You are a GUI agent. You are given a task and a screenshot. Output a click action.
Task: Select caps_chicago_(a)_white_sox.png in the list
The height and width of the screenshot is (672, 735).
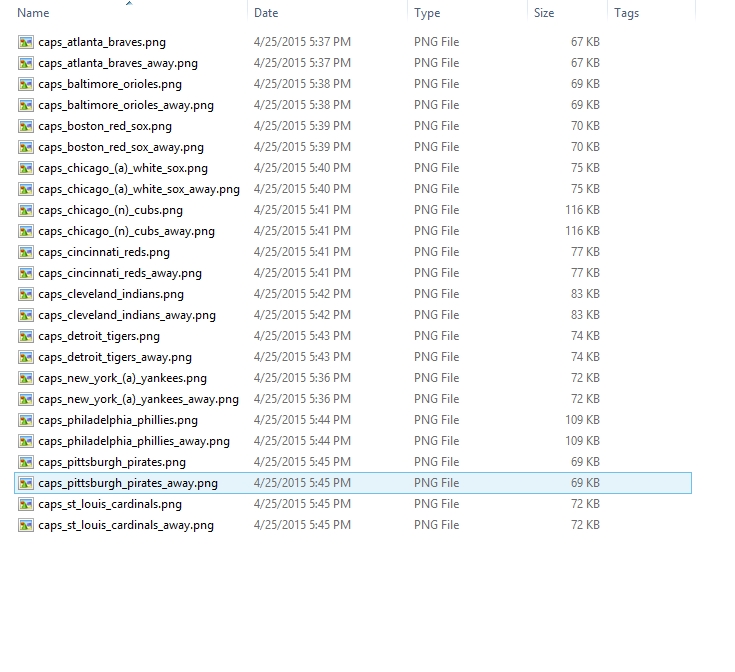click(123, 168)
